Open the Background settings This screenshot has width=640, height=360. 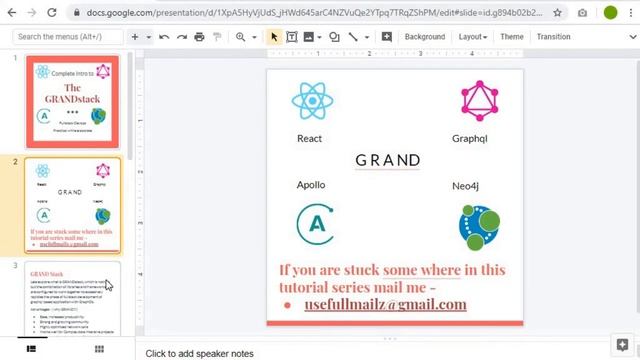[425, 37]
